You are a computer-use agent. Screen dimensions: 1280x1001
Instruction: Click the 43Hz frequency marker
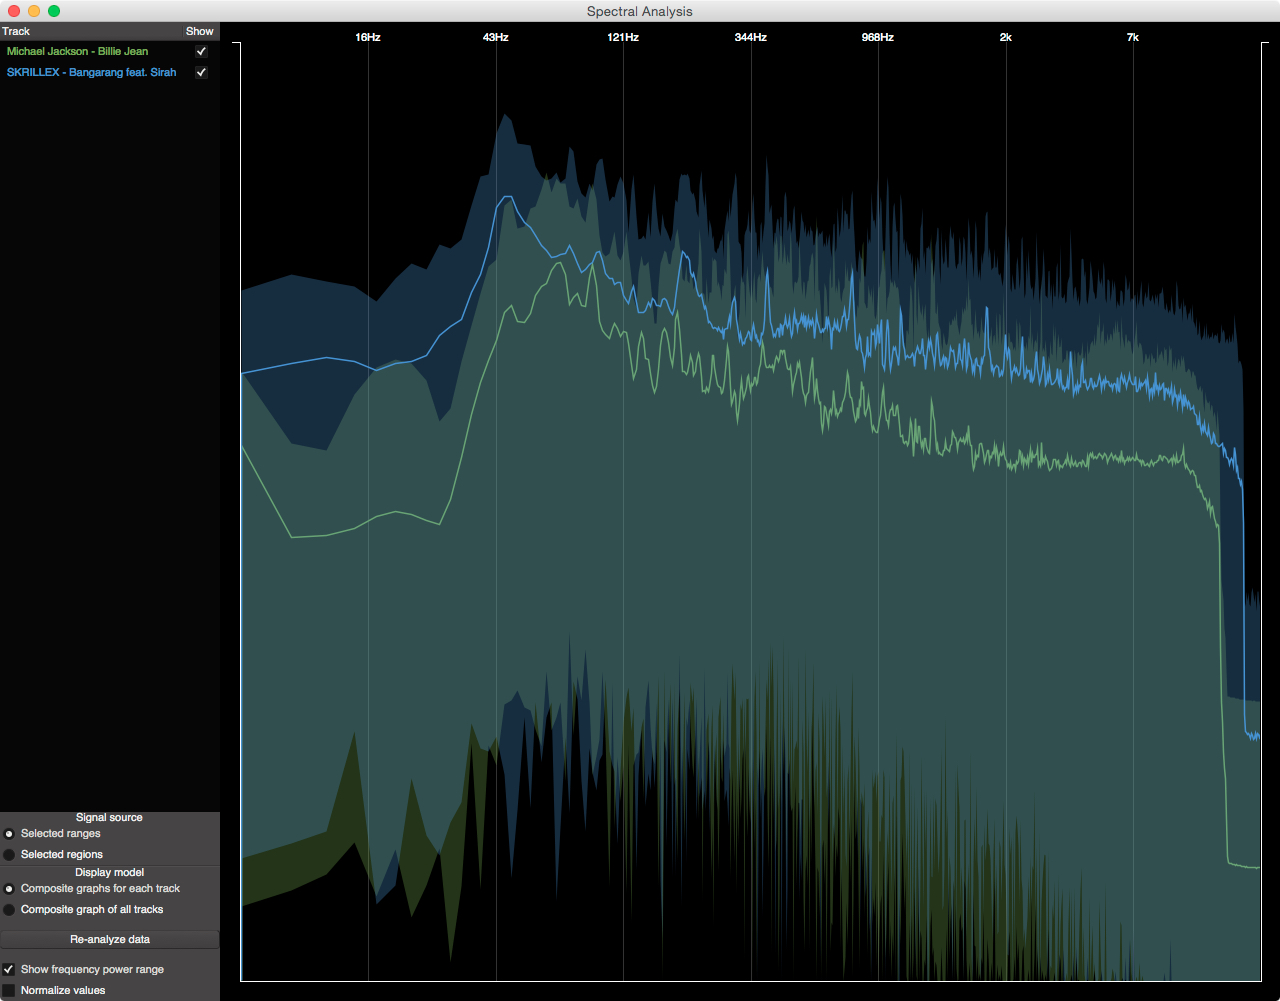click(x=495, y=37)
